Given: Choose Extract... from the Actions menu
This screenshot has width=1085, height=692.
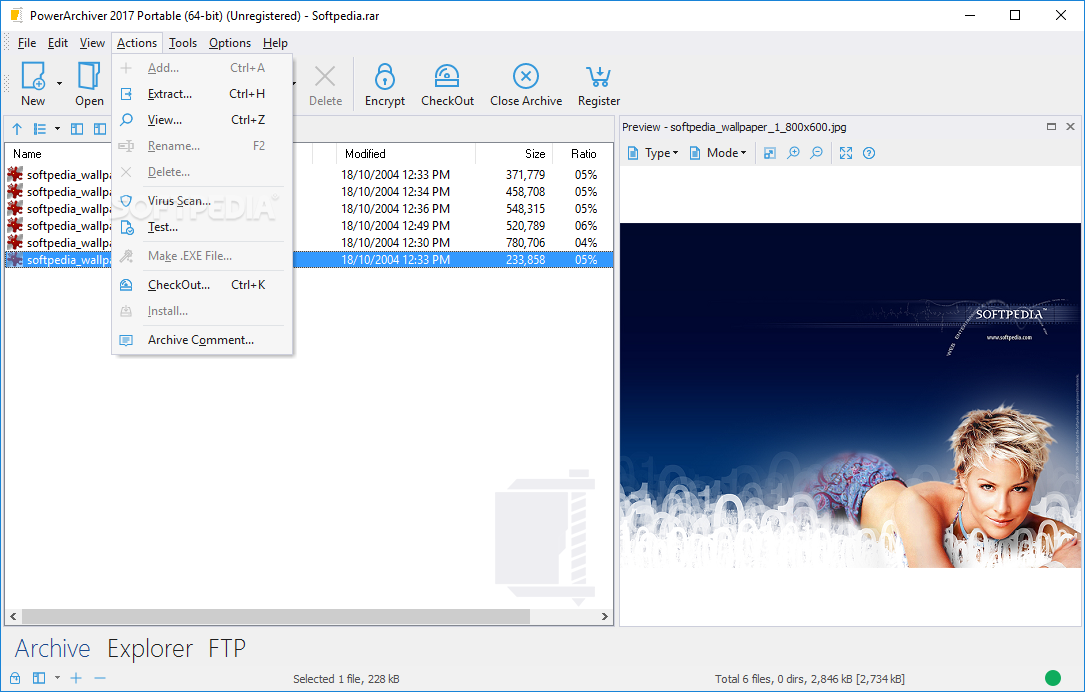Looking at the screenshot, I should [x=201, y=94].
